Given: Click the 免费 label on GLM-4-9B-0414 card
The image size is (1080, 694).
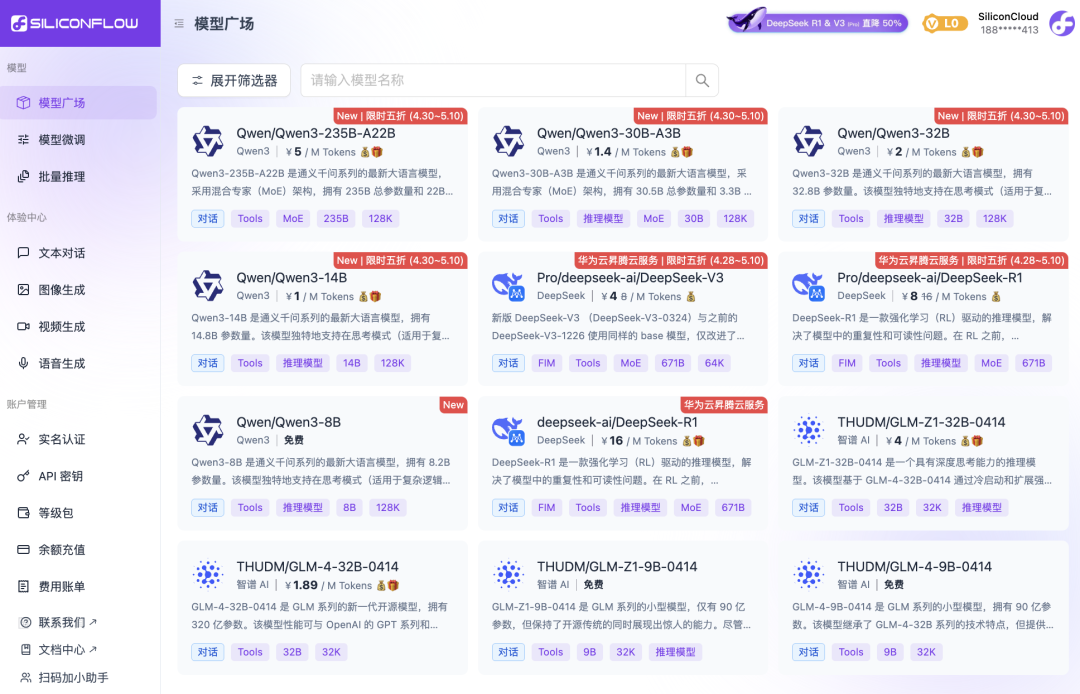Looking at the screenshot, I should (x=894, y=585).
